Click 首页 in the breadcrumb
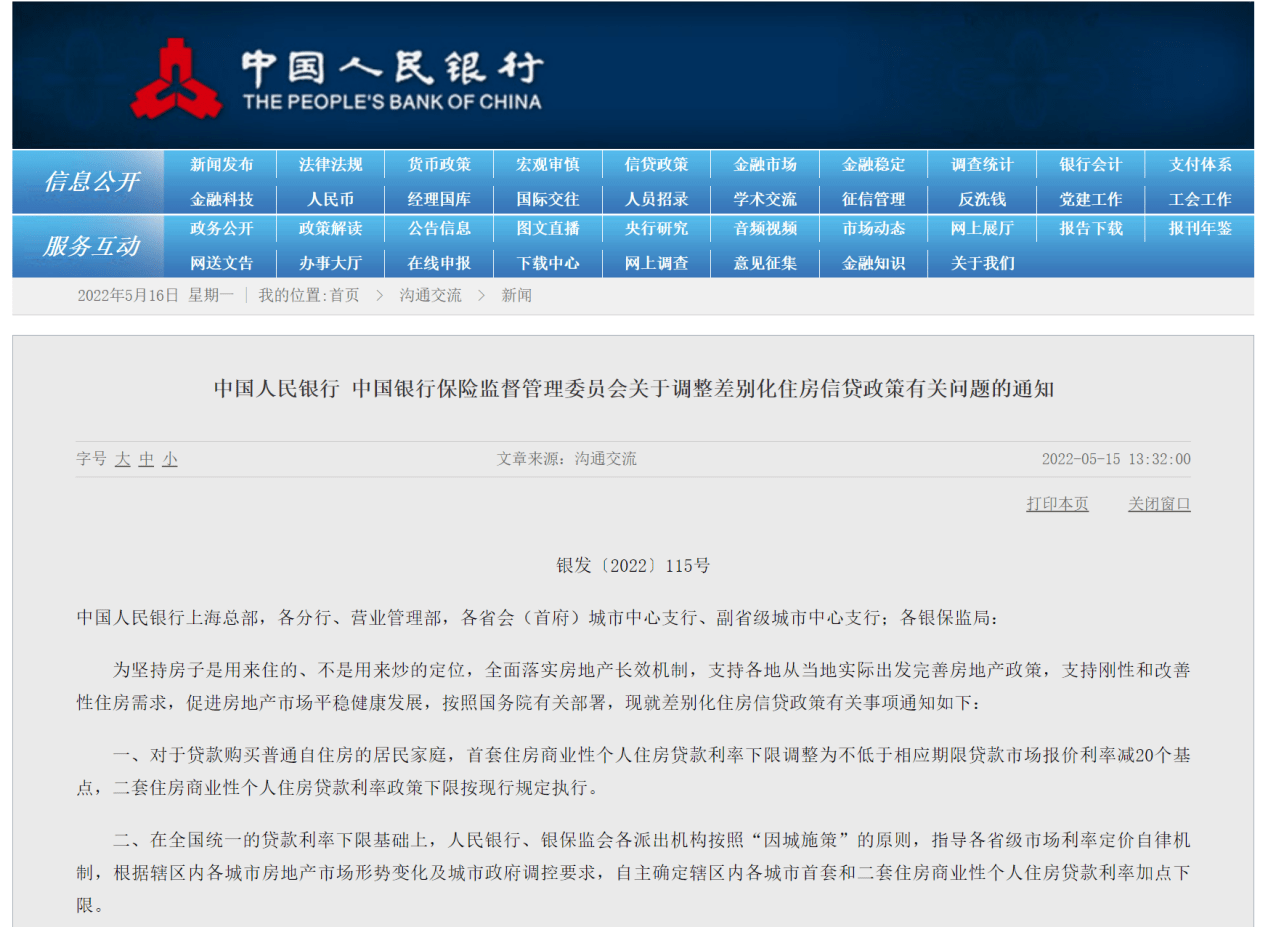This screenshot has width=1268, height=927. tap(344, 296)
